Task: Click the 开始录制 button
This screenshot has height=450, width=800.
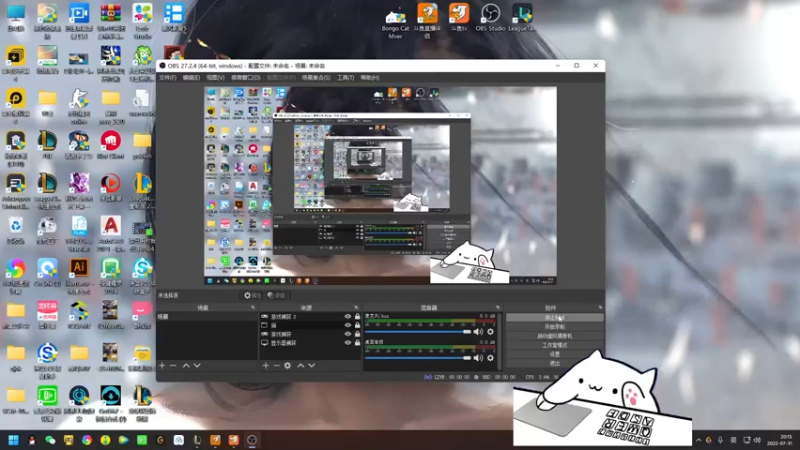Action: coord(555,327)
